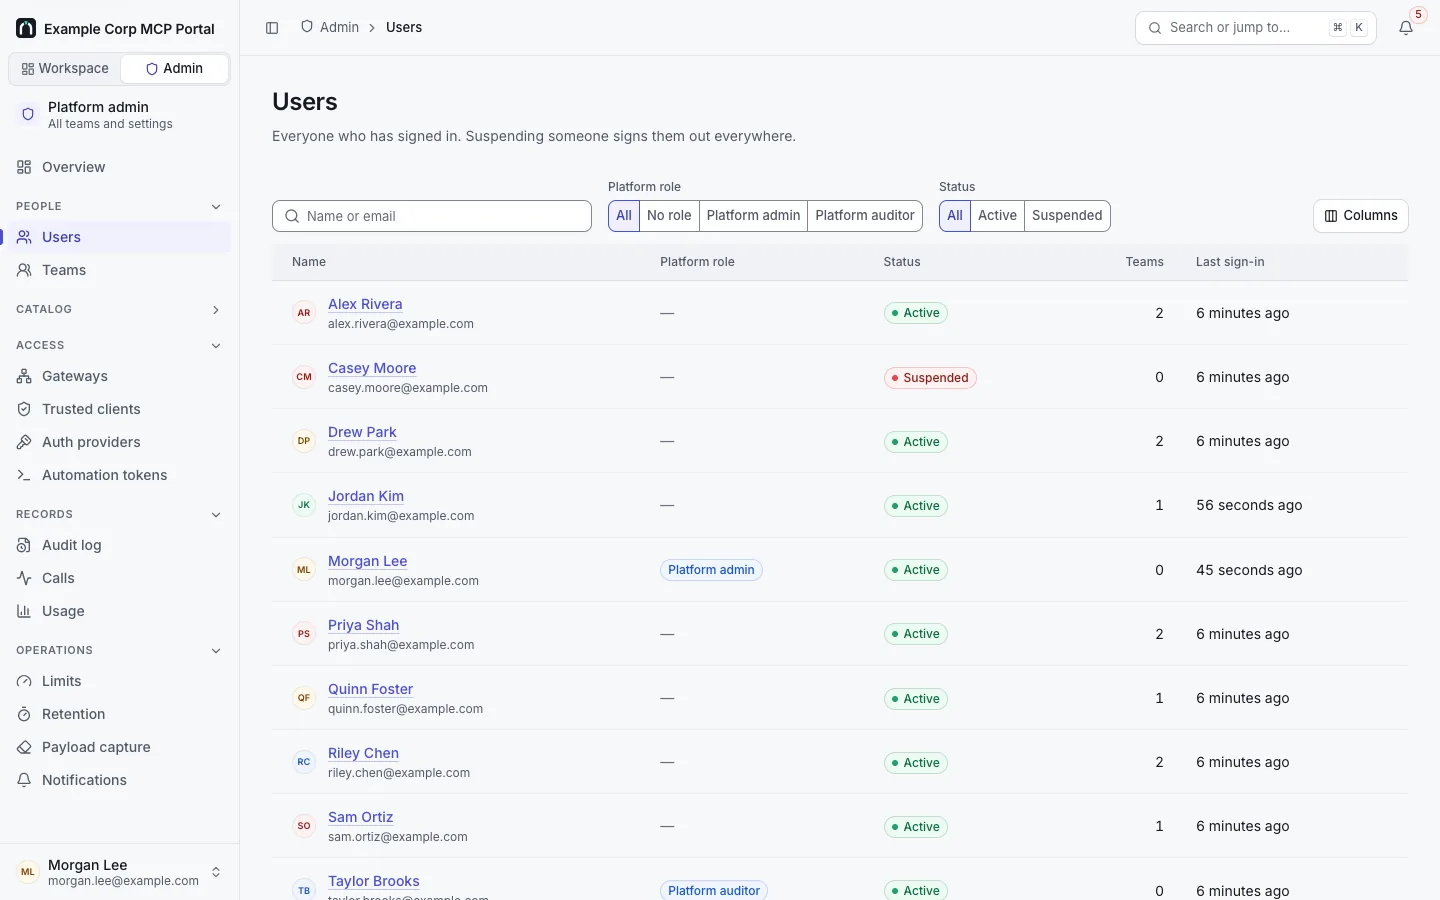Screen dimensions: 1440x900
Task: Show only Active status users
Action: (997, 216)
